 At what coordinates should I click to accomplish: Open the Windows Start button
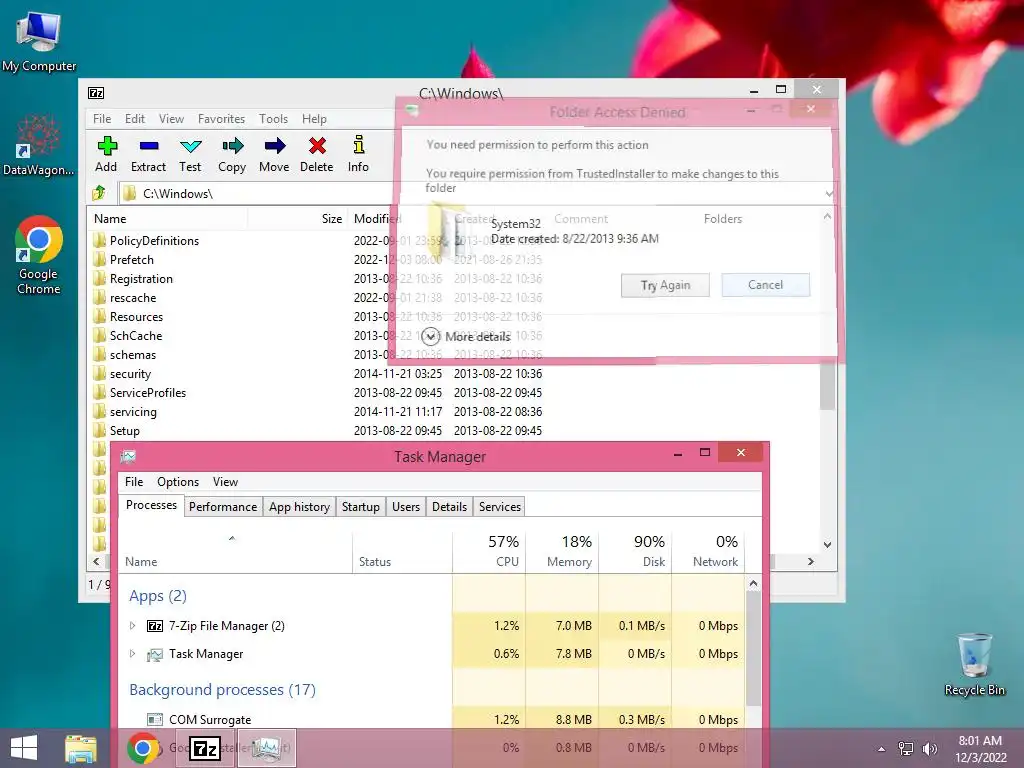coord(24,748)
